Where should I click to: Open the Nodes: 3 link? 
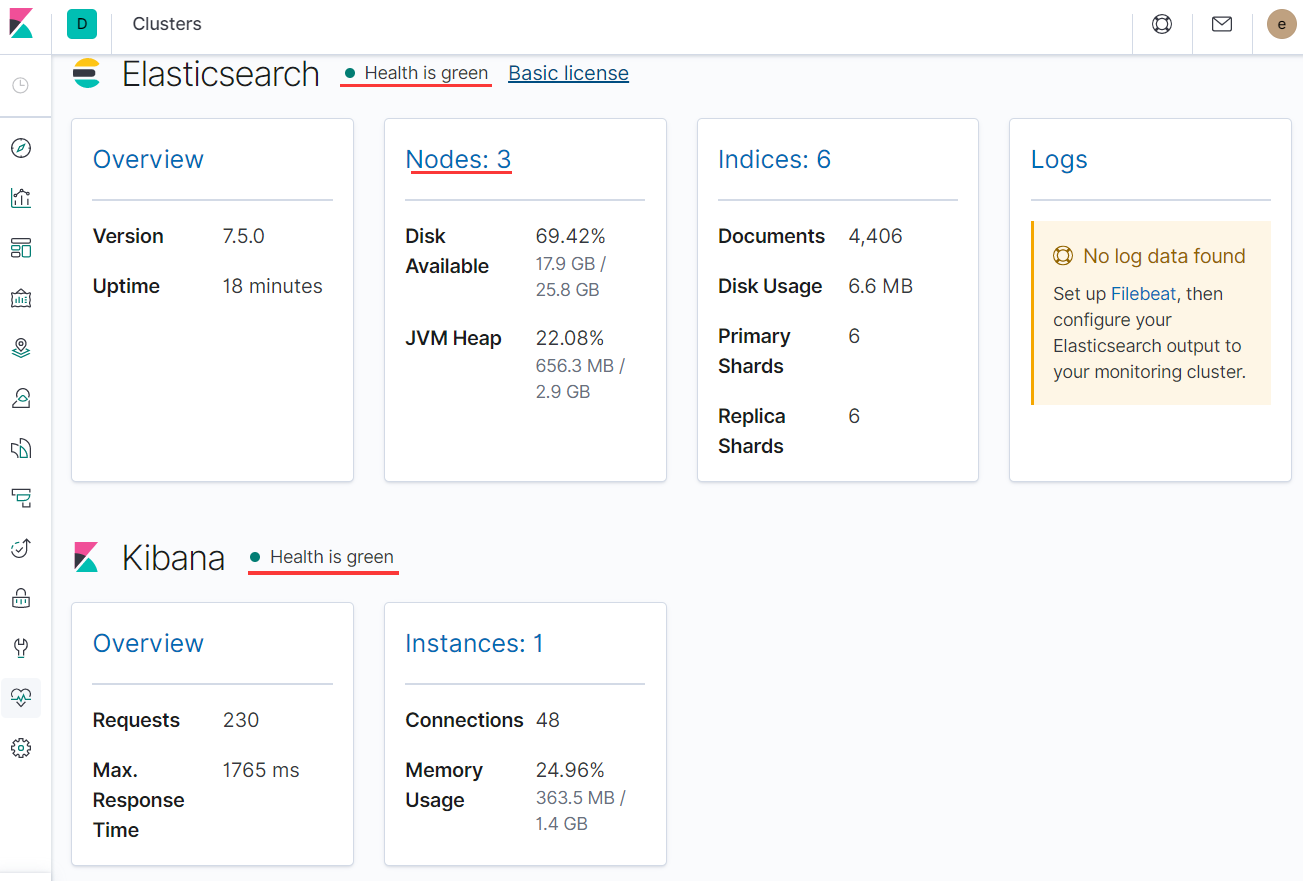point(458,159)
